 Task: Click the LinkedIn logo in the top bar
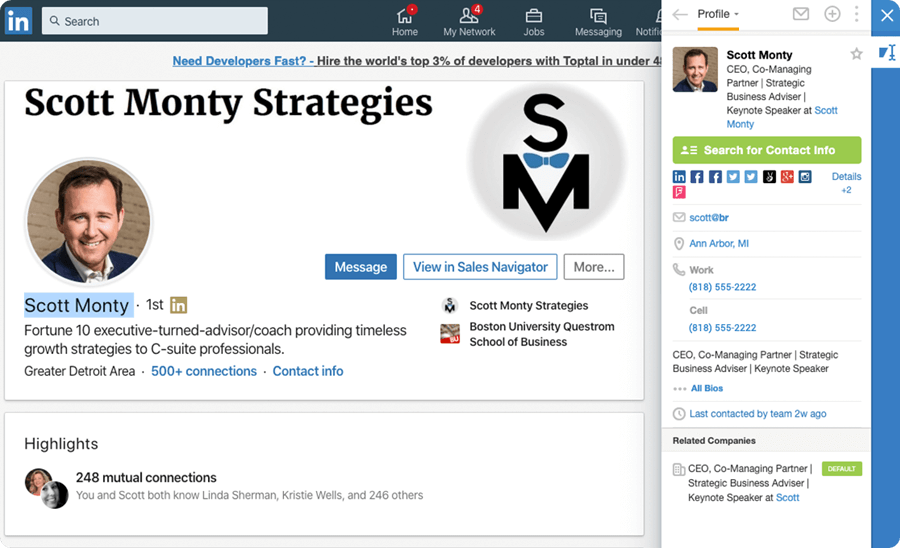[18, 21]
